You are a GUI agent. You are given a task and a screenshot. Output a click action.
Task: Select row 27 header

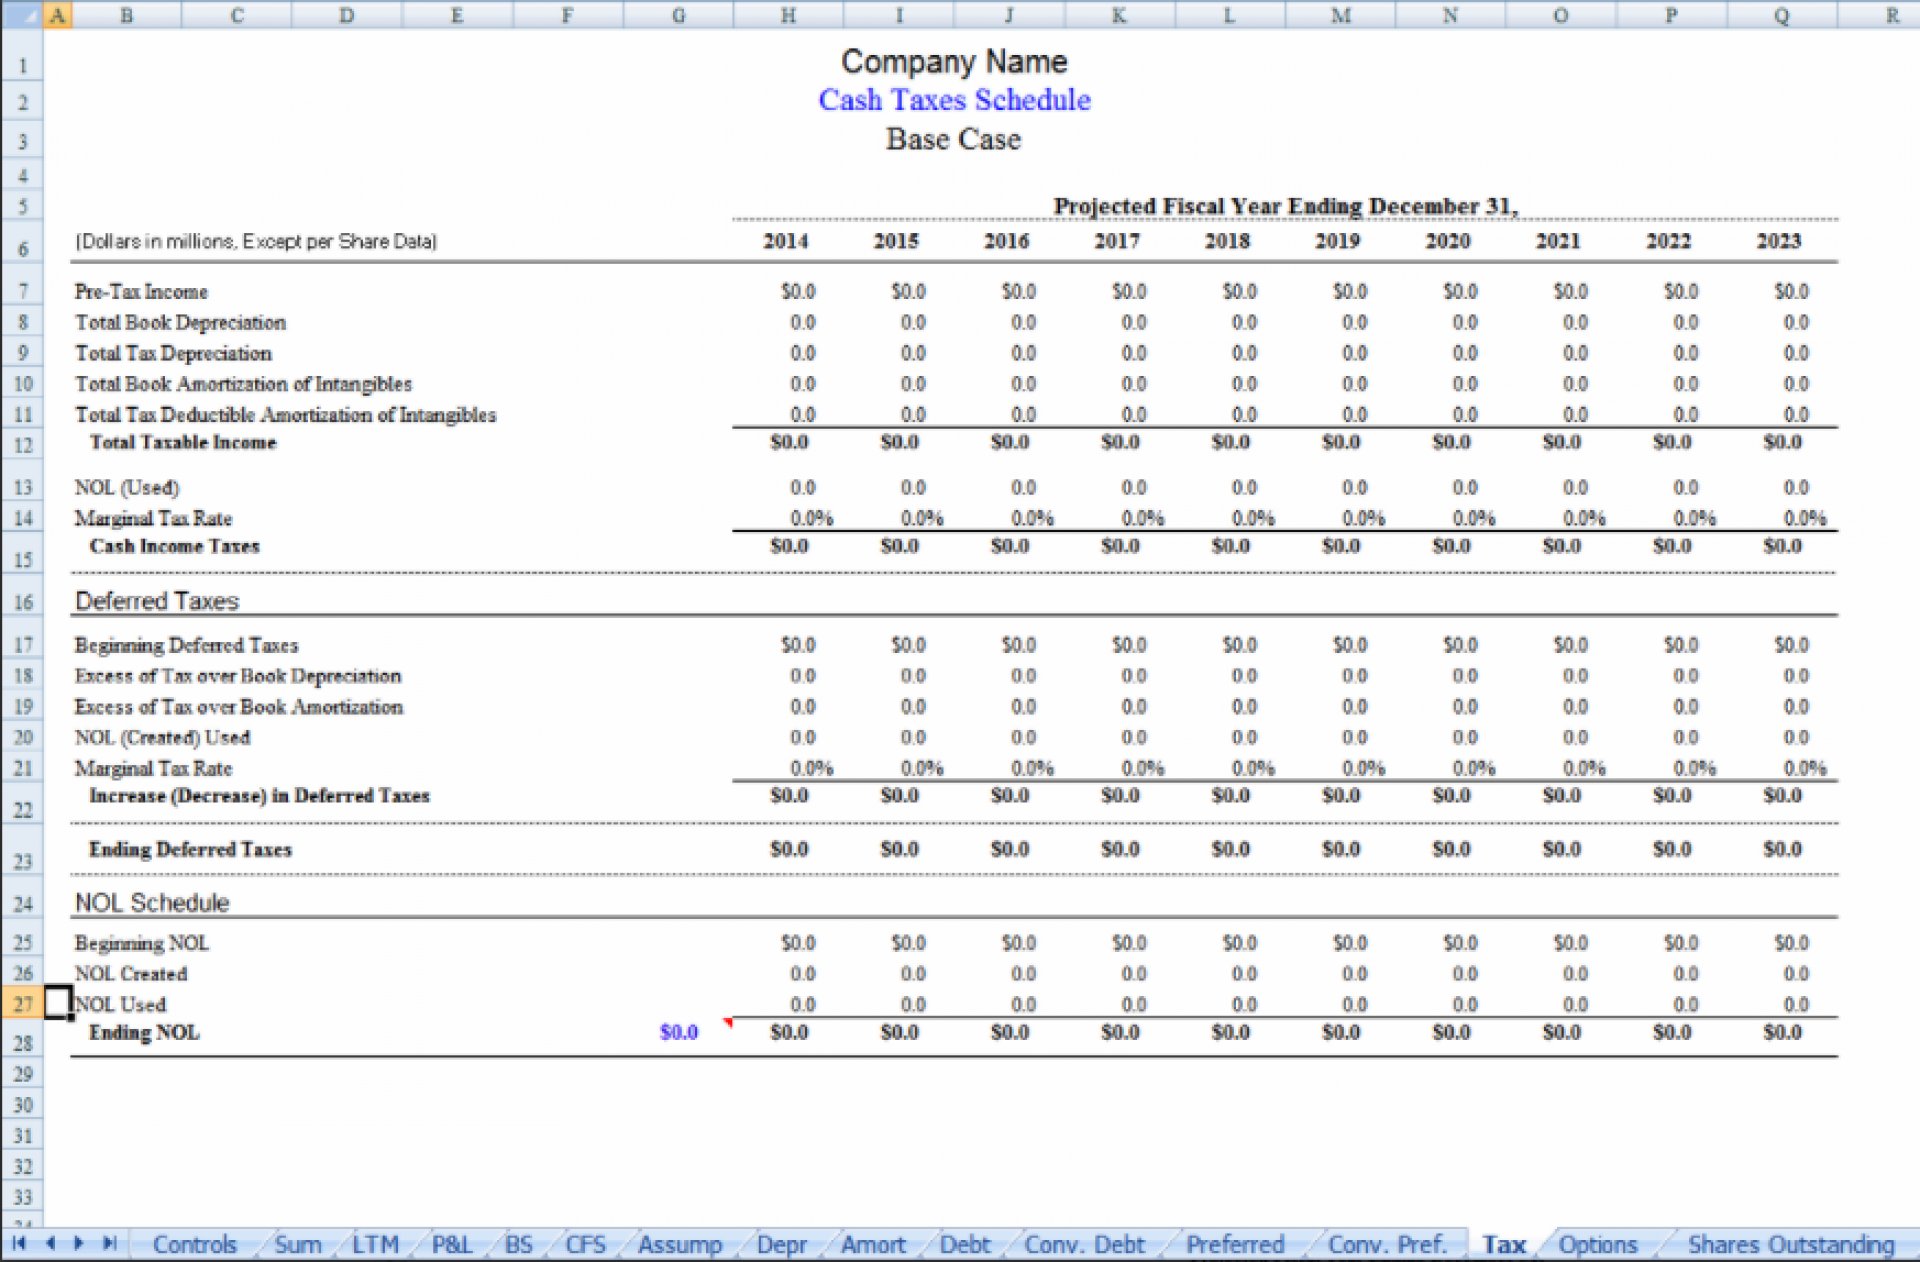click(22, 1003)
